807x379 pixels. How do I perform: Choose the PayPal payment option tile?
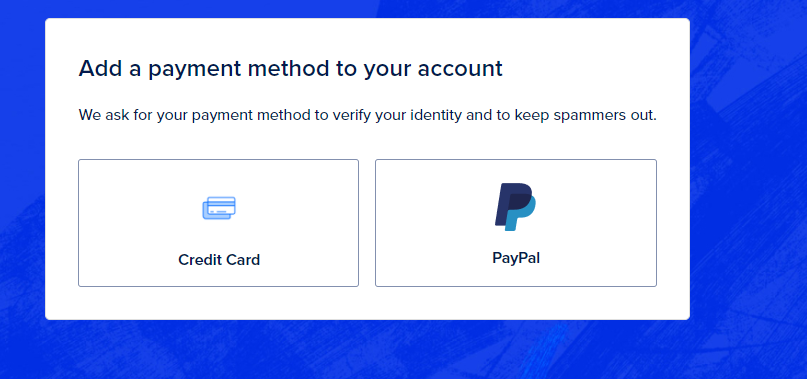(516, 223)
